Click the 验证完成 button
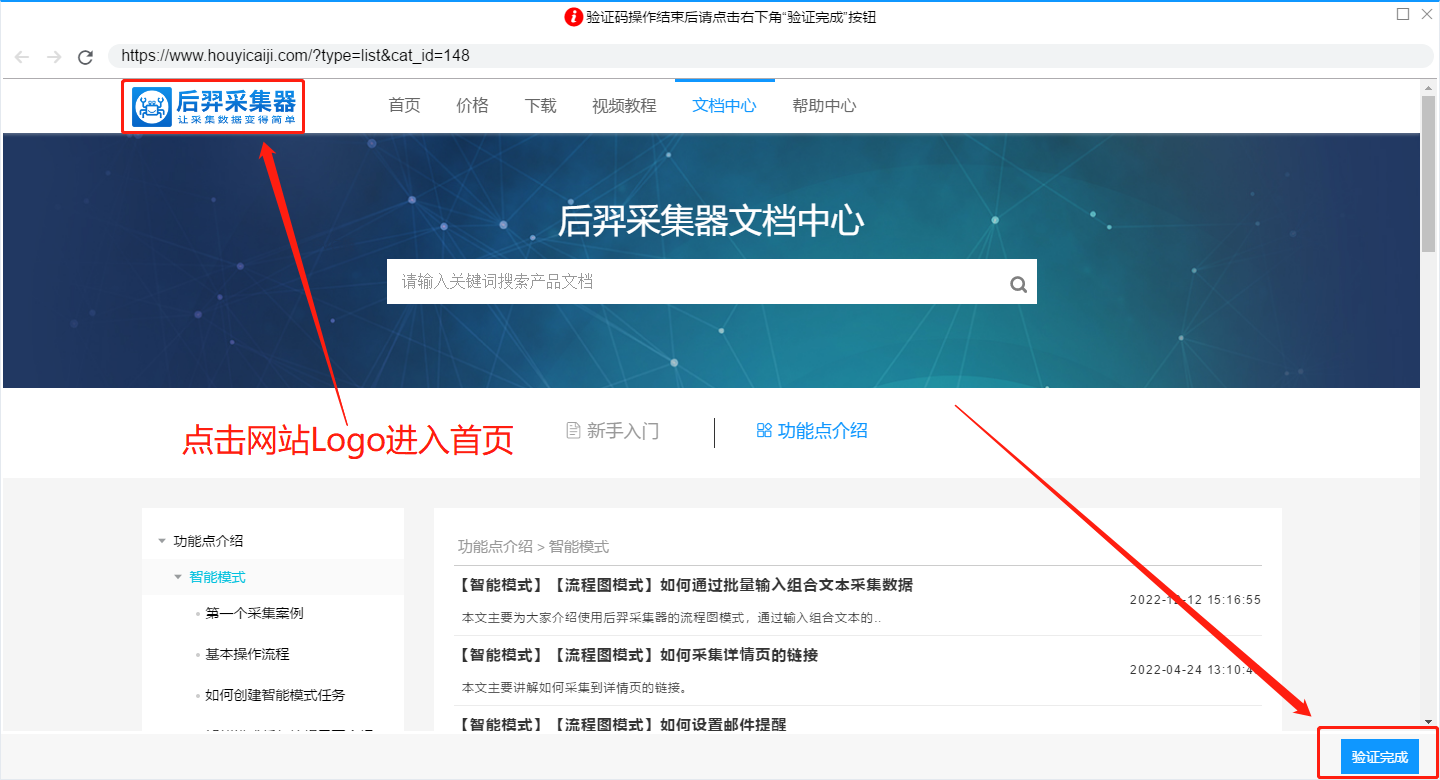Viewport: 1440px width, 780px height. click(x=1380, y=757)
